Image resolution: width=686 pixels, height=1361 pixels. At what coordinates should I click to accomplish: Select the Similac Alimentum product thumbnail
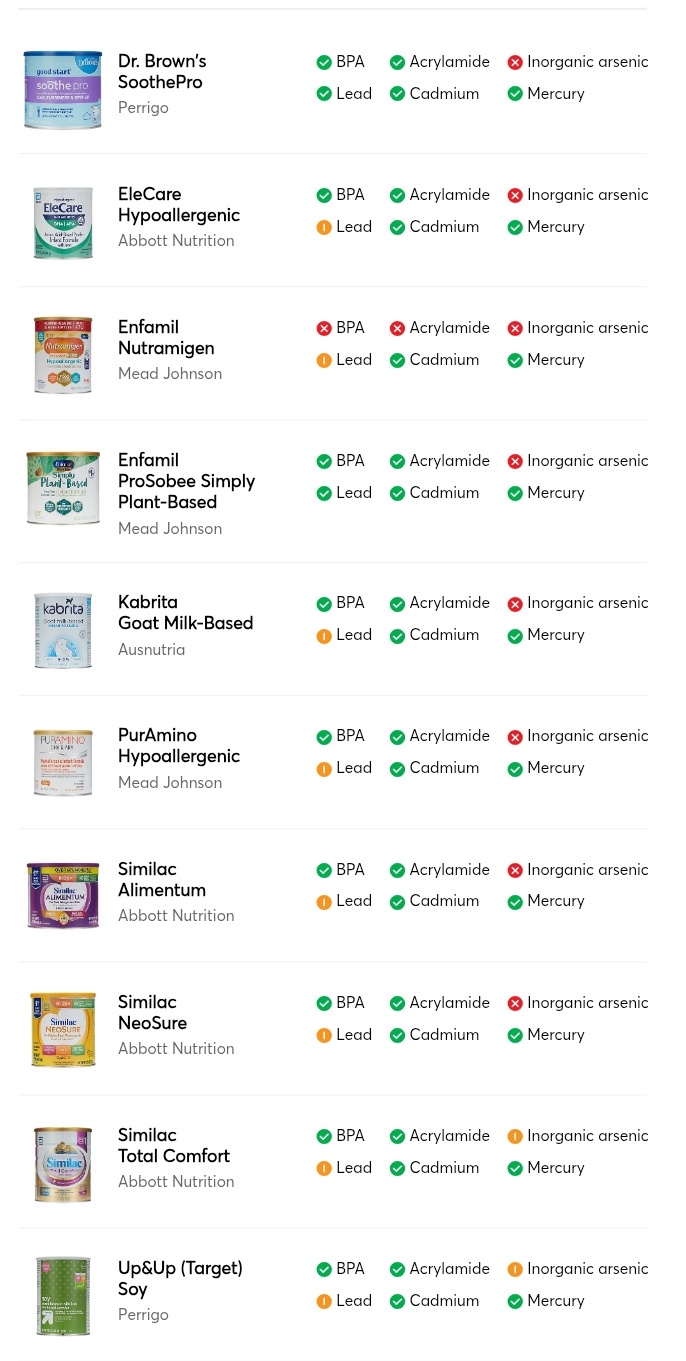(x=63, y=895)
